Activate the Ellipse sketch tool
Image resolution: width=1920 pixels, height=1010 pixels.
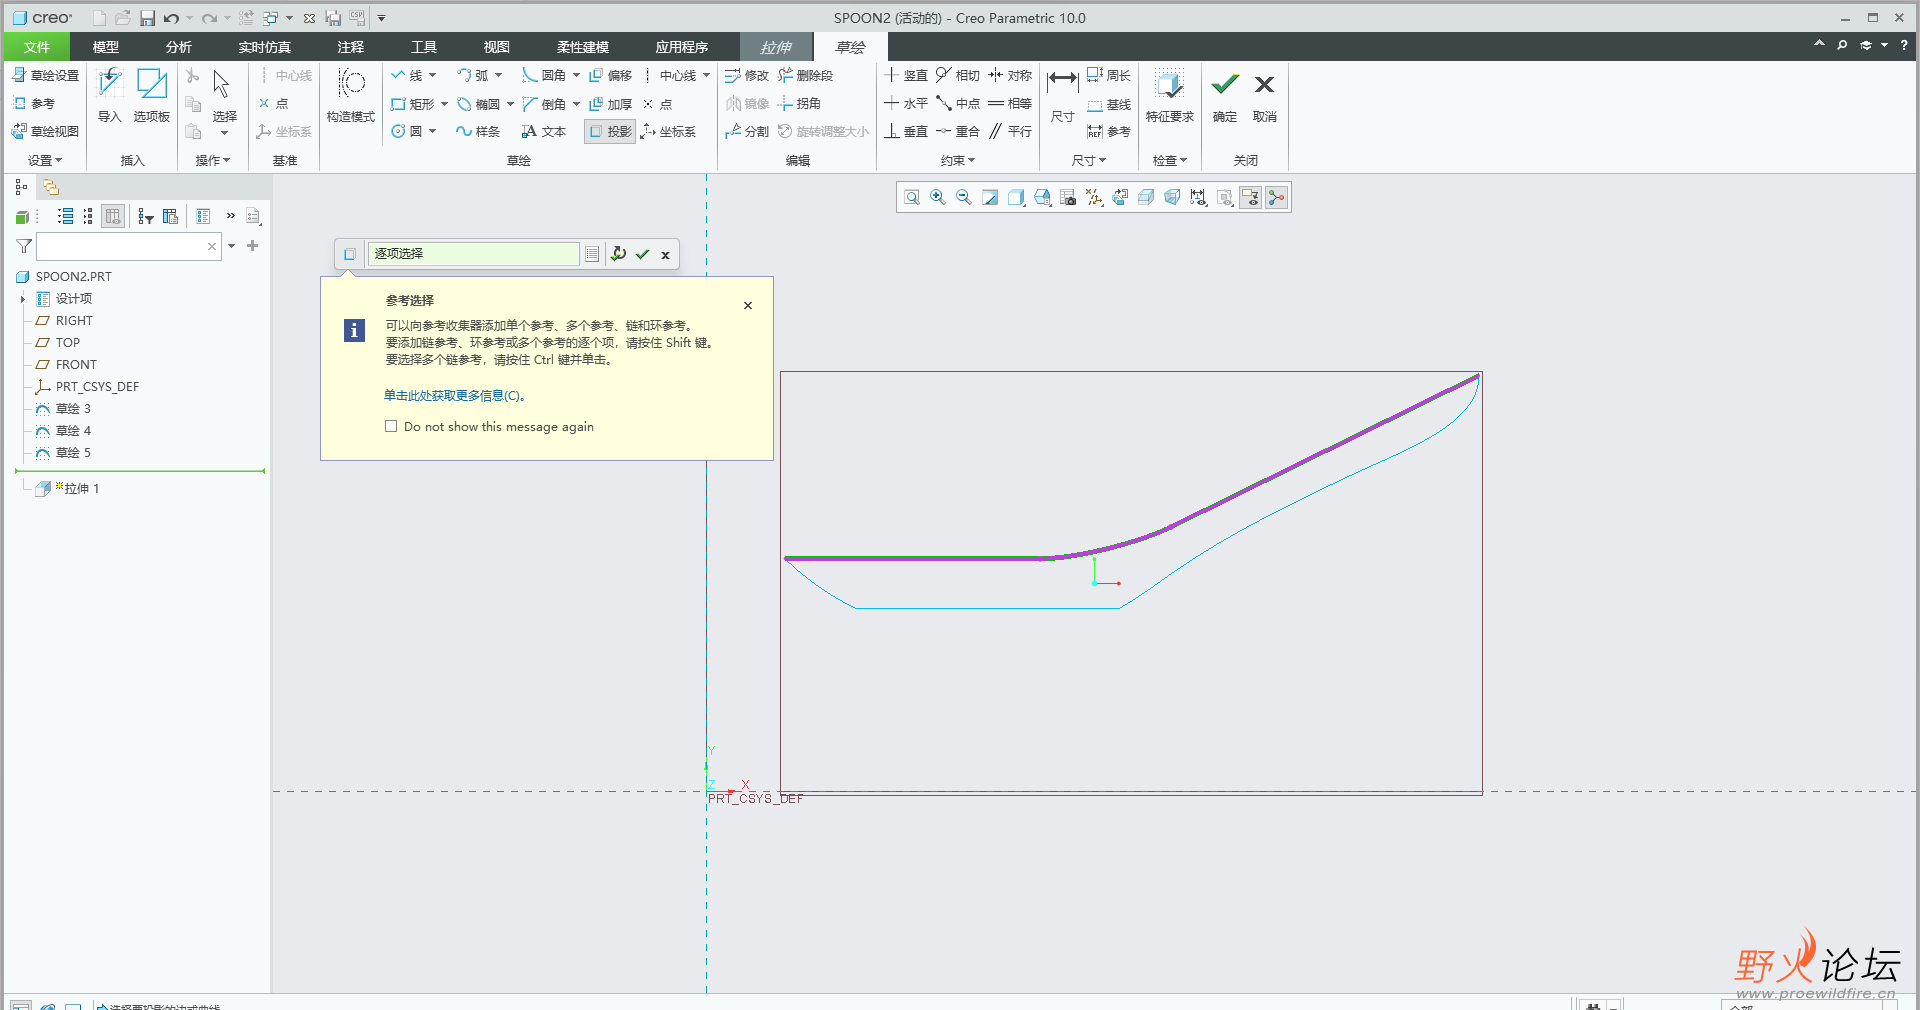(x=479, y=104)
